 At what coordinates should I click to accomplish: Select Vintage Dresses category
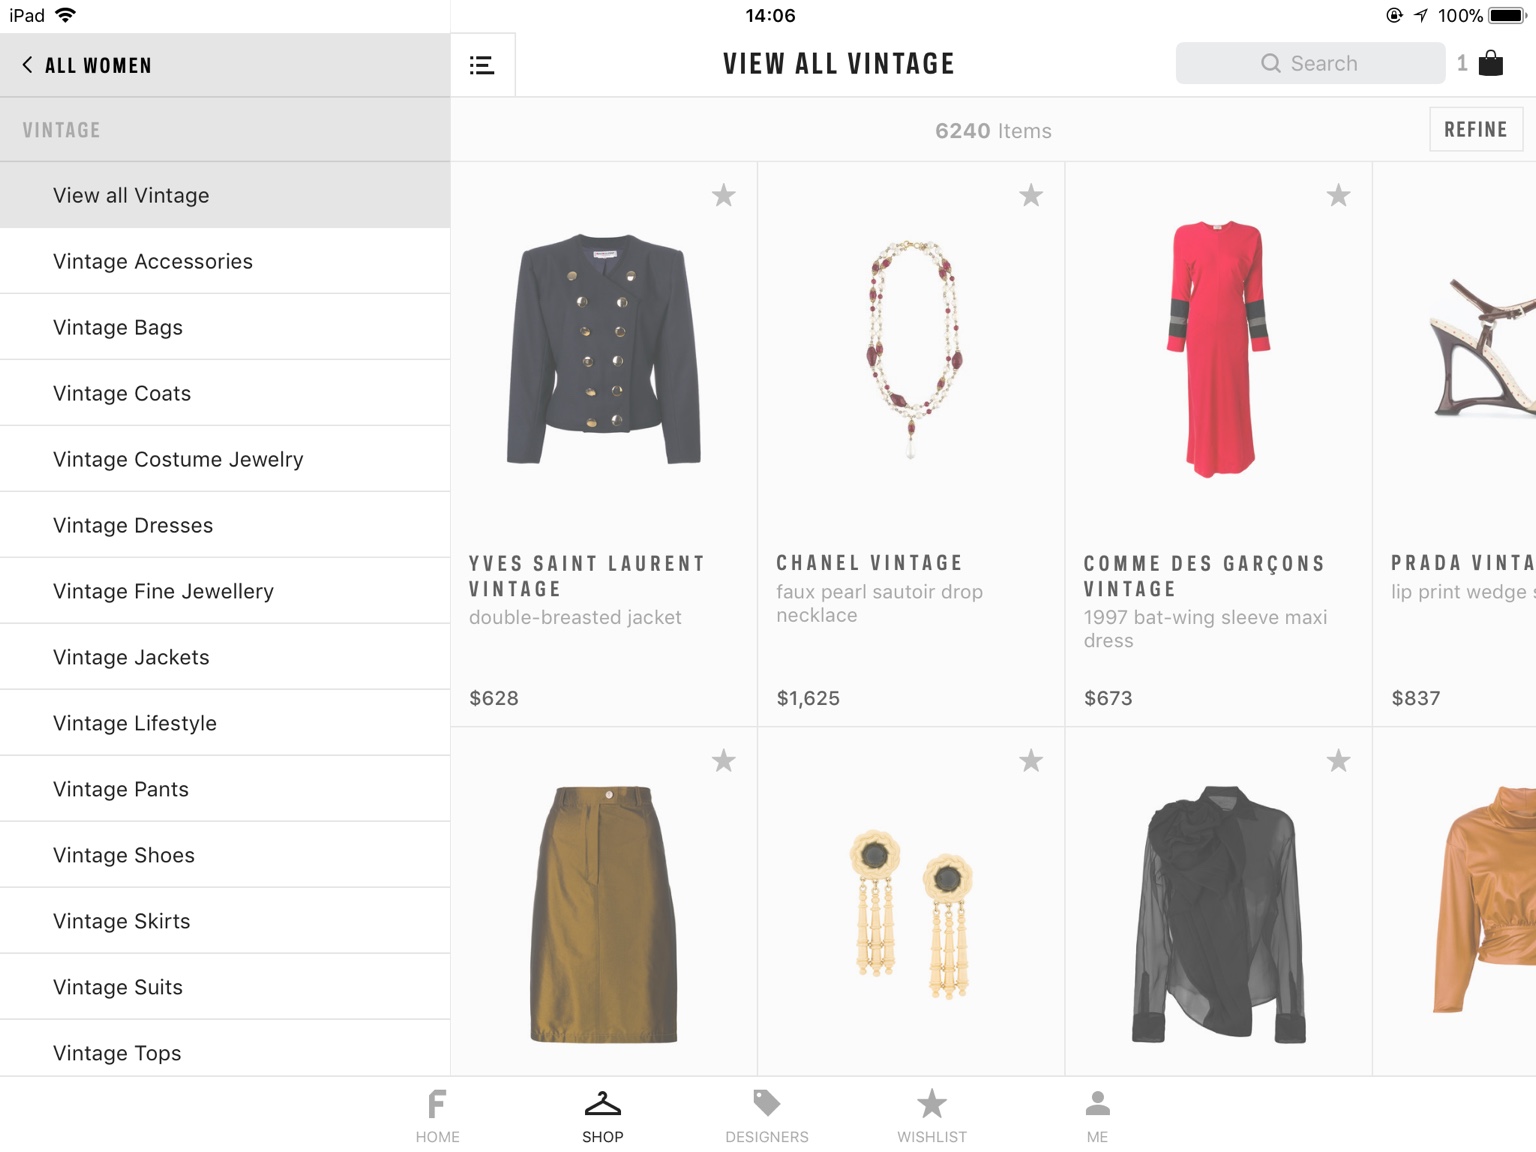tap(225, 525)
